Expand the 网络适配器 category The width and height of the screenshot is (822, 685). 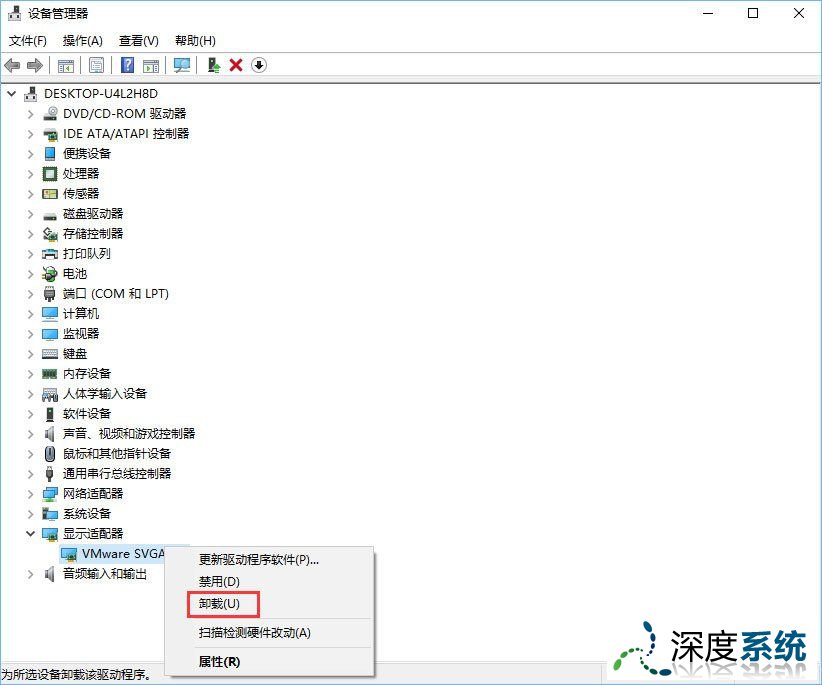click(x=30, y=494)
